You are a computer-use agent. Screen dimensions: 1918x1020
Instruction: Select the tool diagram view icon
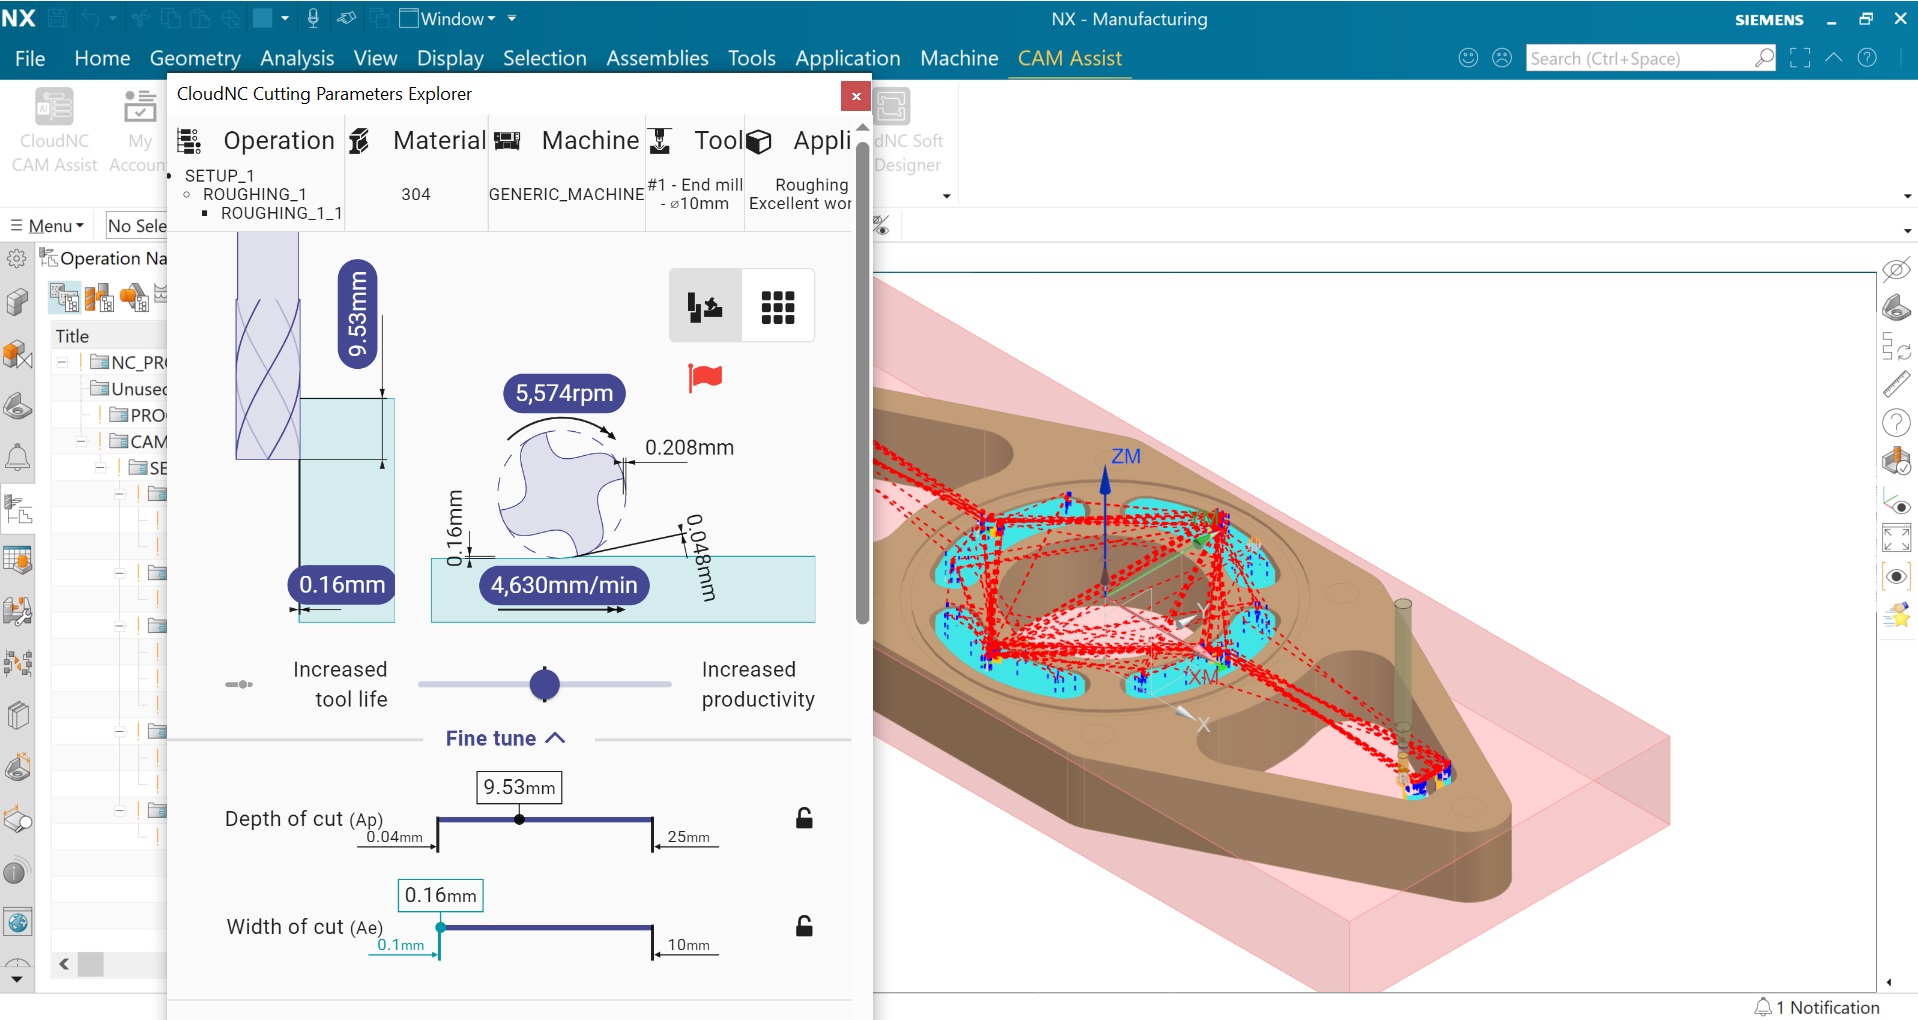click(705, 307)
